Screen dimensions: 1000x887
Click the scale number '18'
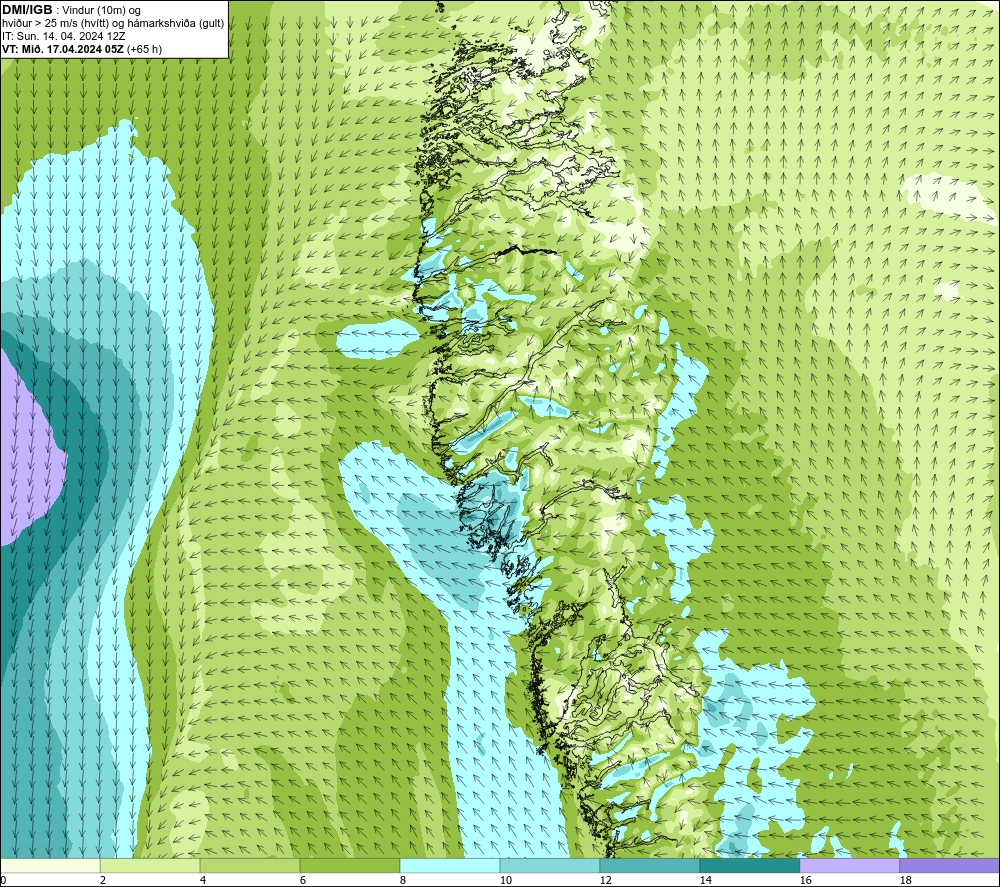click(x=905, y=880)
